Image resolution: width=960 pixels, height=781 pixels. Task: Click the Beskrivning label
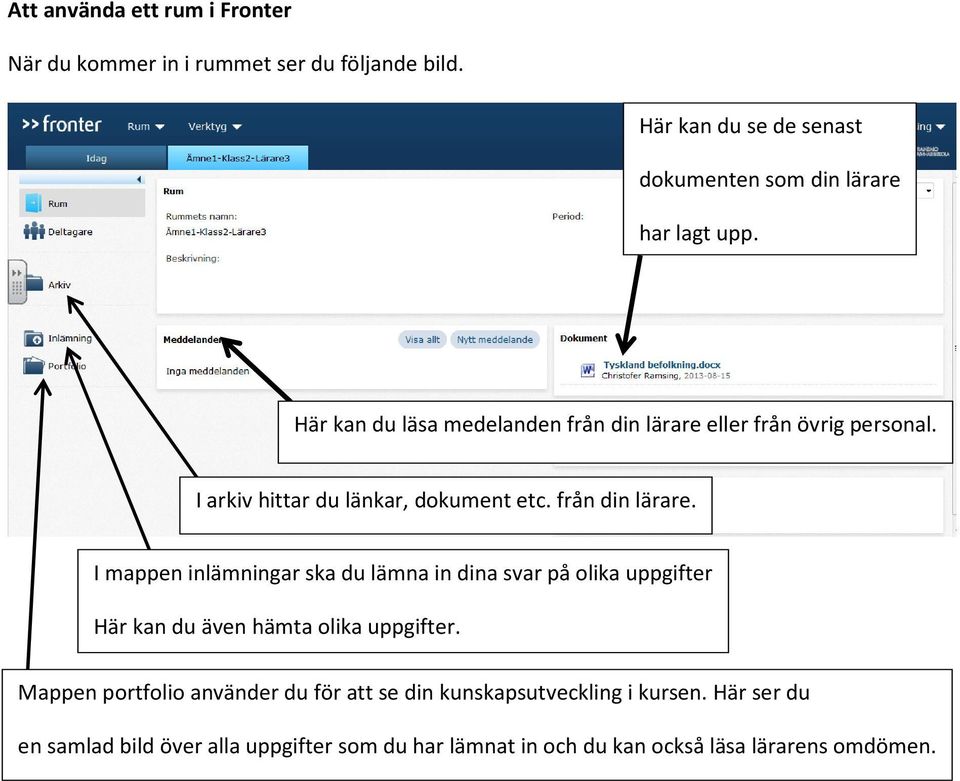(192, 258)
